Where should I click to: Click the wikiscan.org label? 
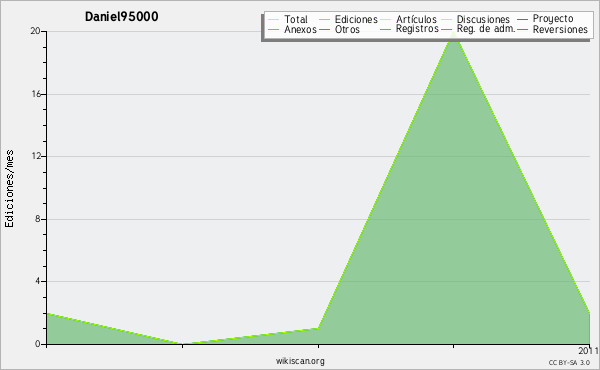300,361
